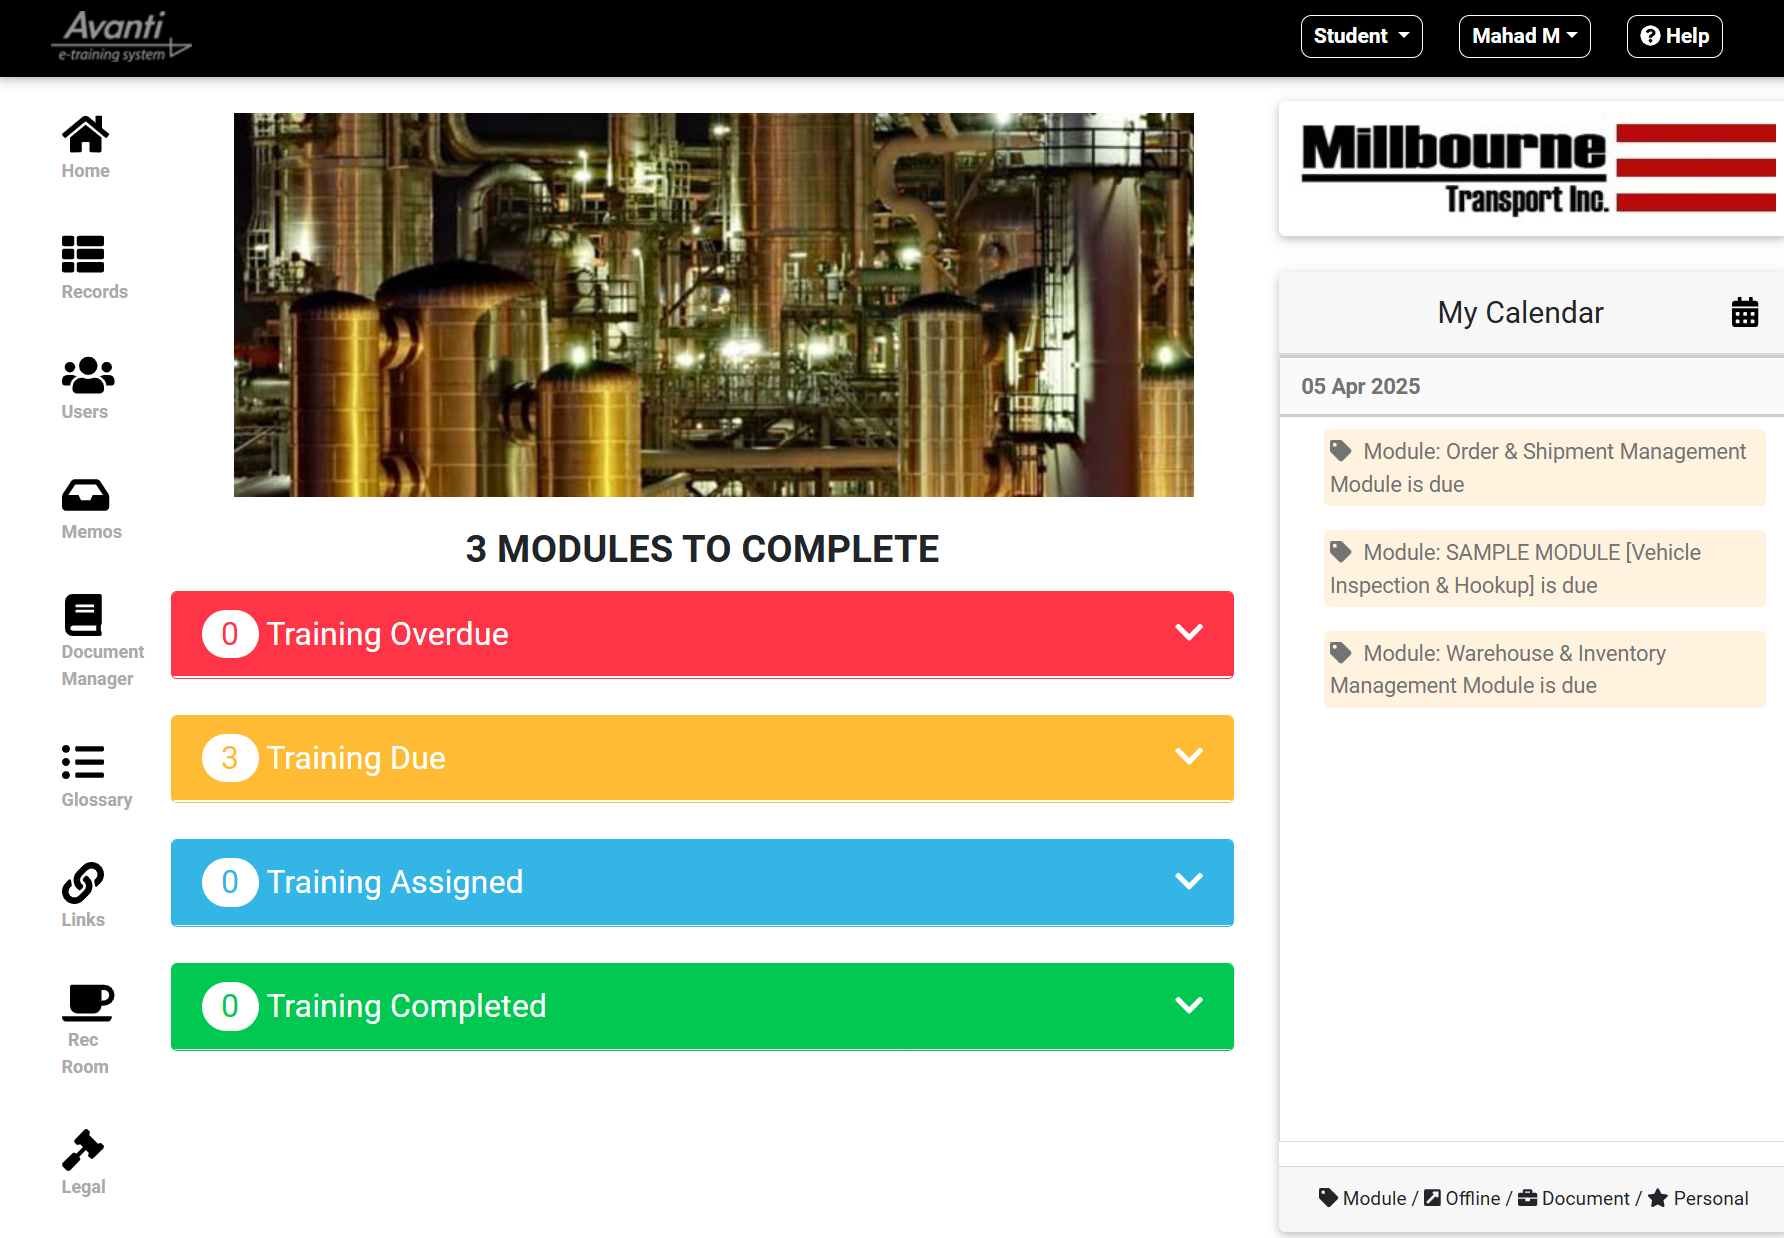Click the Personal label in calendar legend

[x=1711, y=1198]
